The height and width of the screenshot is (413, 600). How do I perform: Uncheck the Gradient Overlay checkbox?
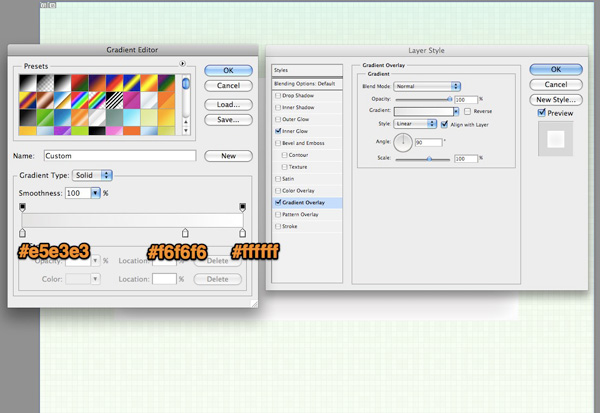pos(278,202)
